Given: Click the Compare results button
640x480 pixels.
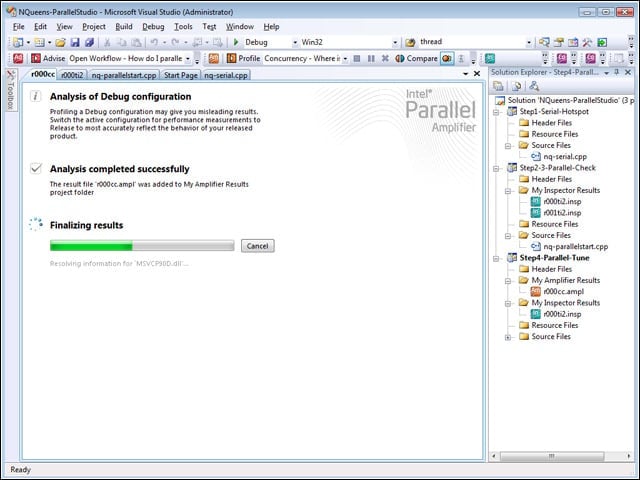Looking at the screenshot, I should pos(417,58).
